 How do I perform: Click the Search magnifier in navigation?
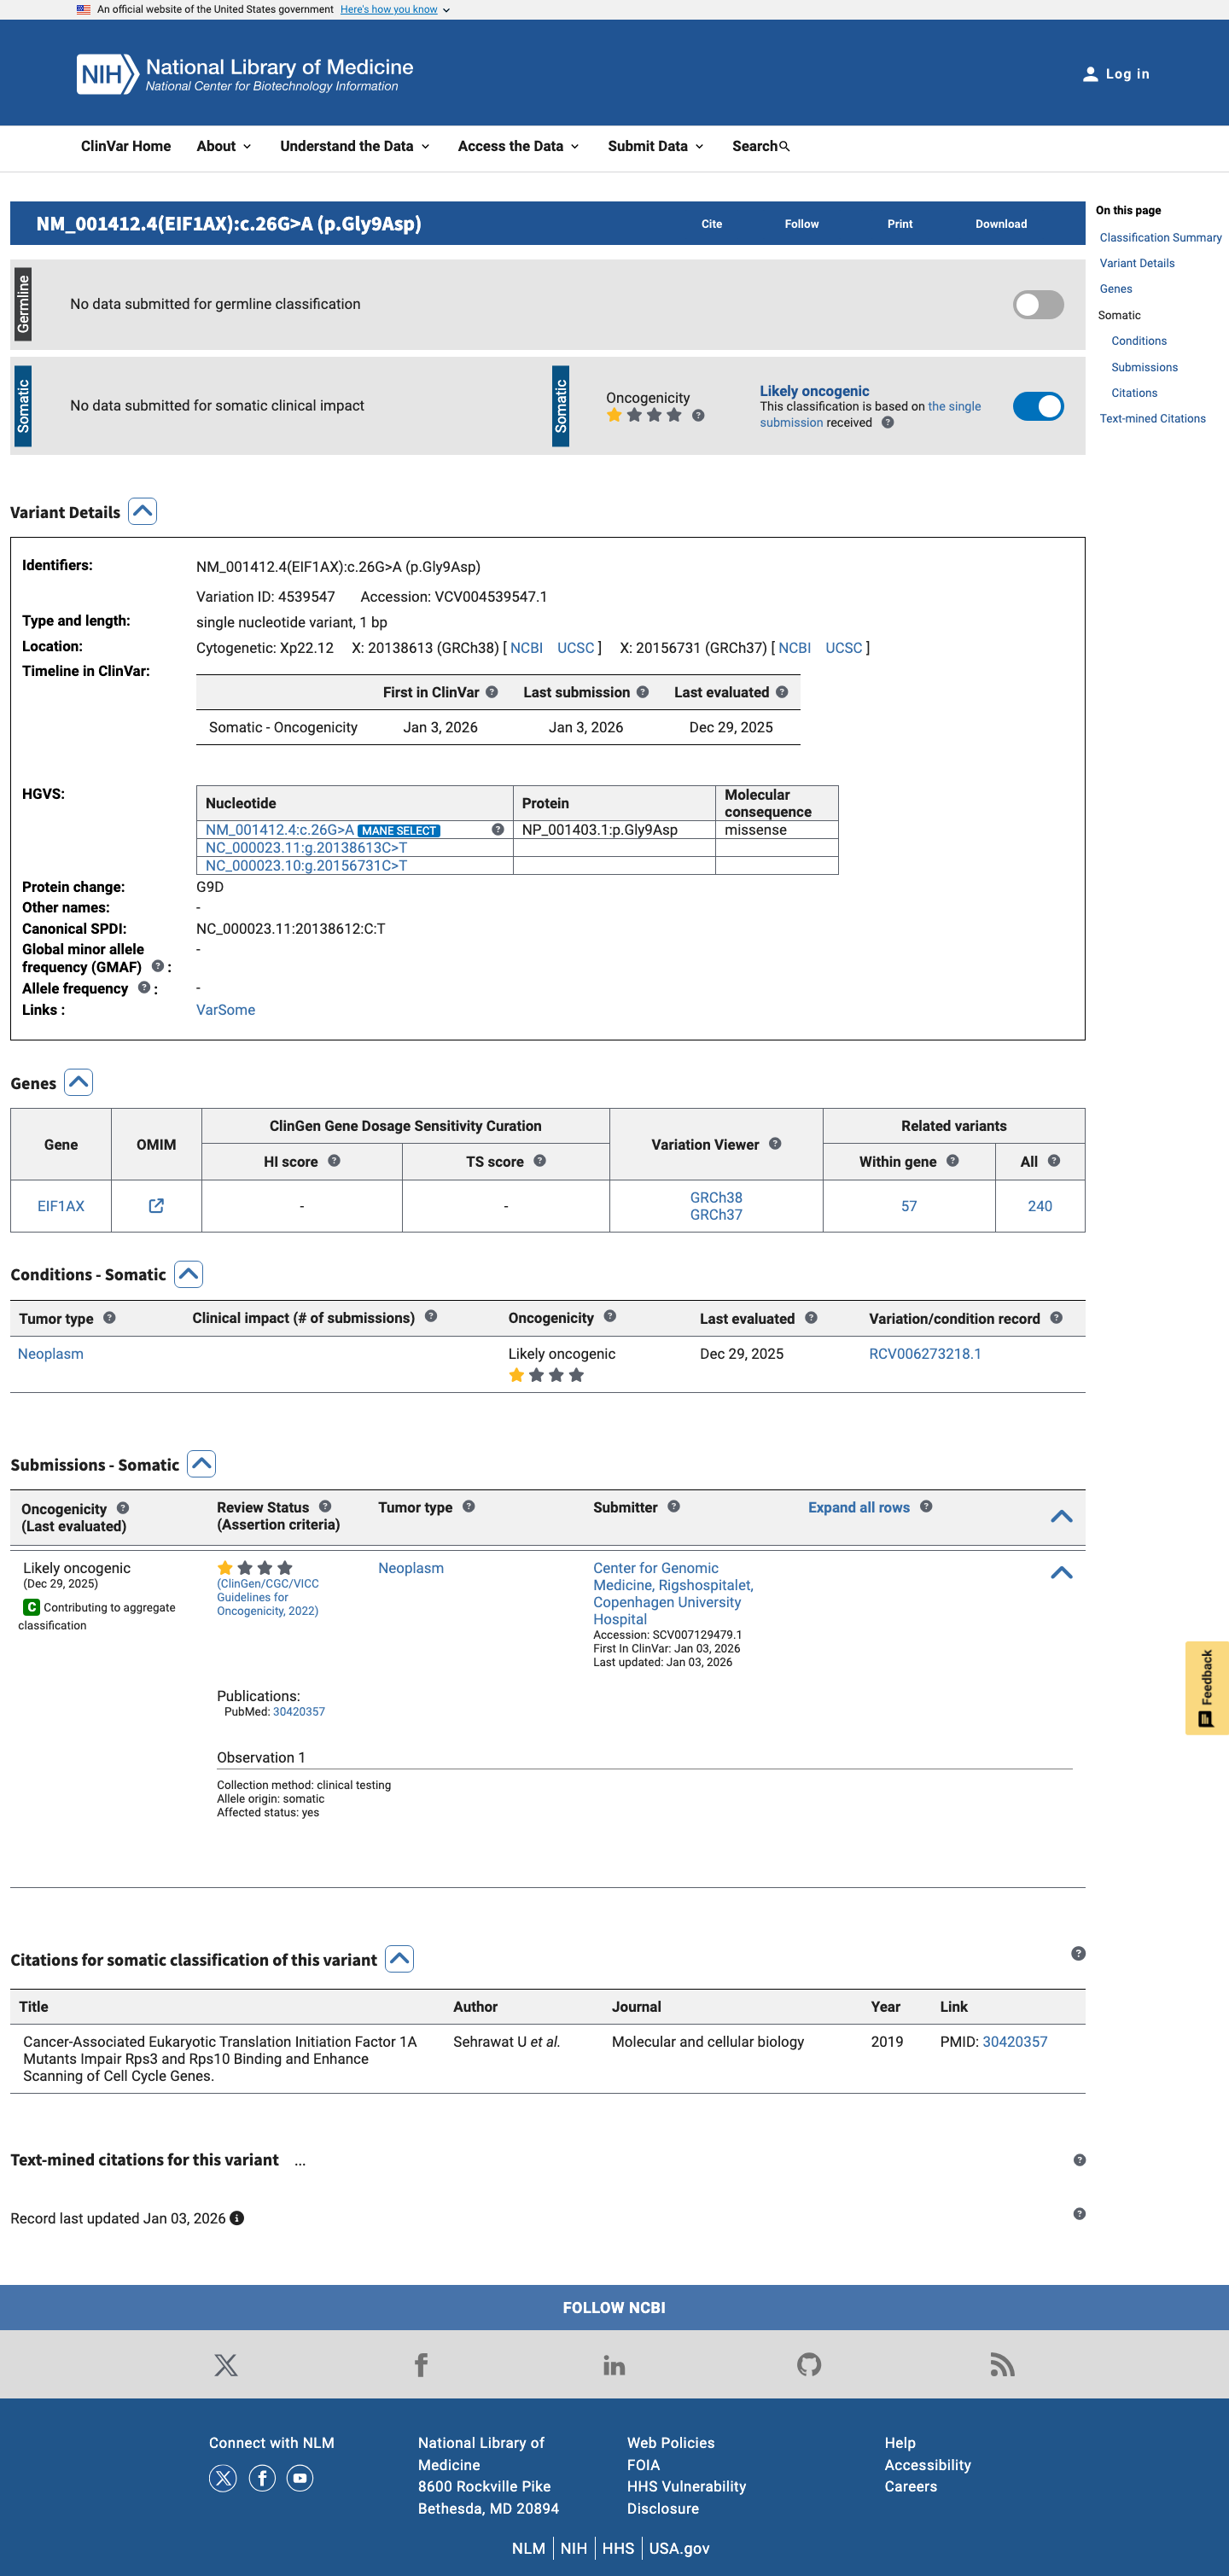click(784, 147)
